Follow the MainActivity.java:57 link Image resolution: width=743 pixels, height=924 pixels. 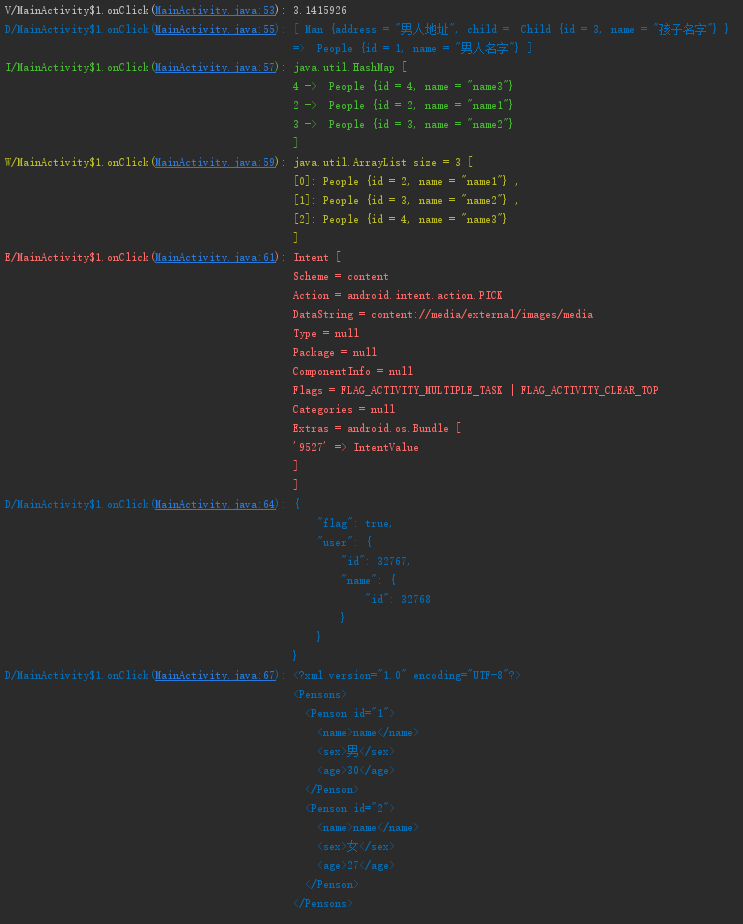tap(215, 67)
